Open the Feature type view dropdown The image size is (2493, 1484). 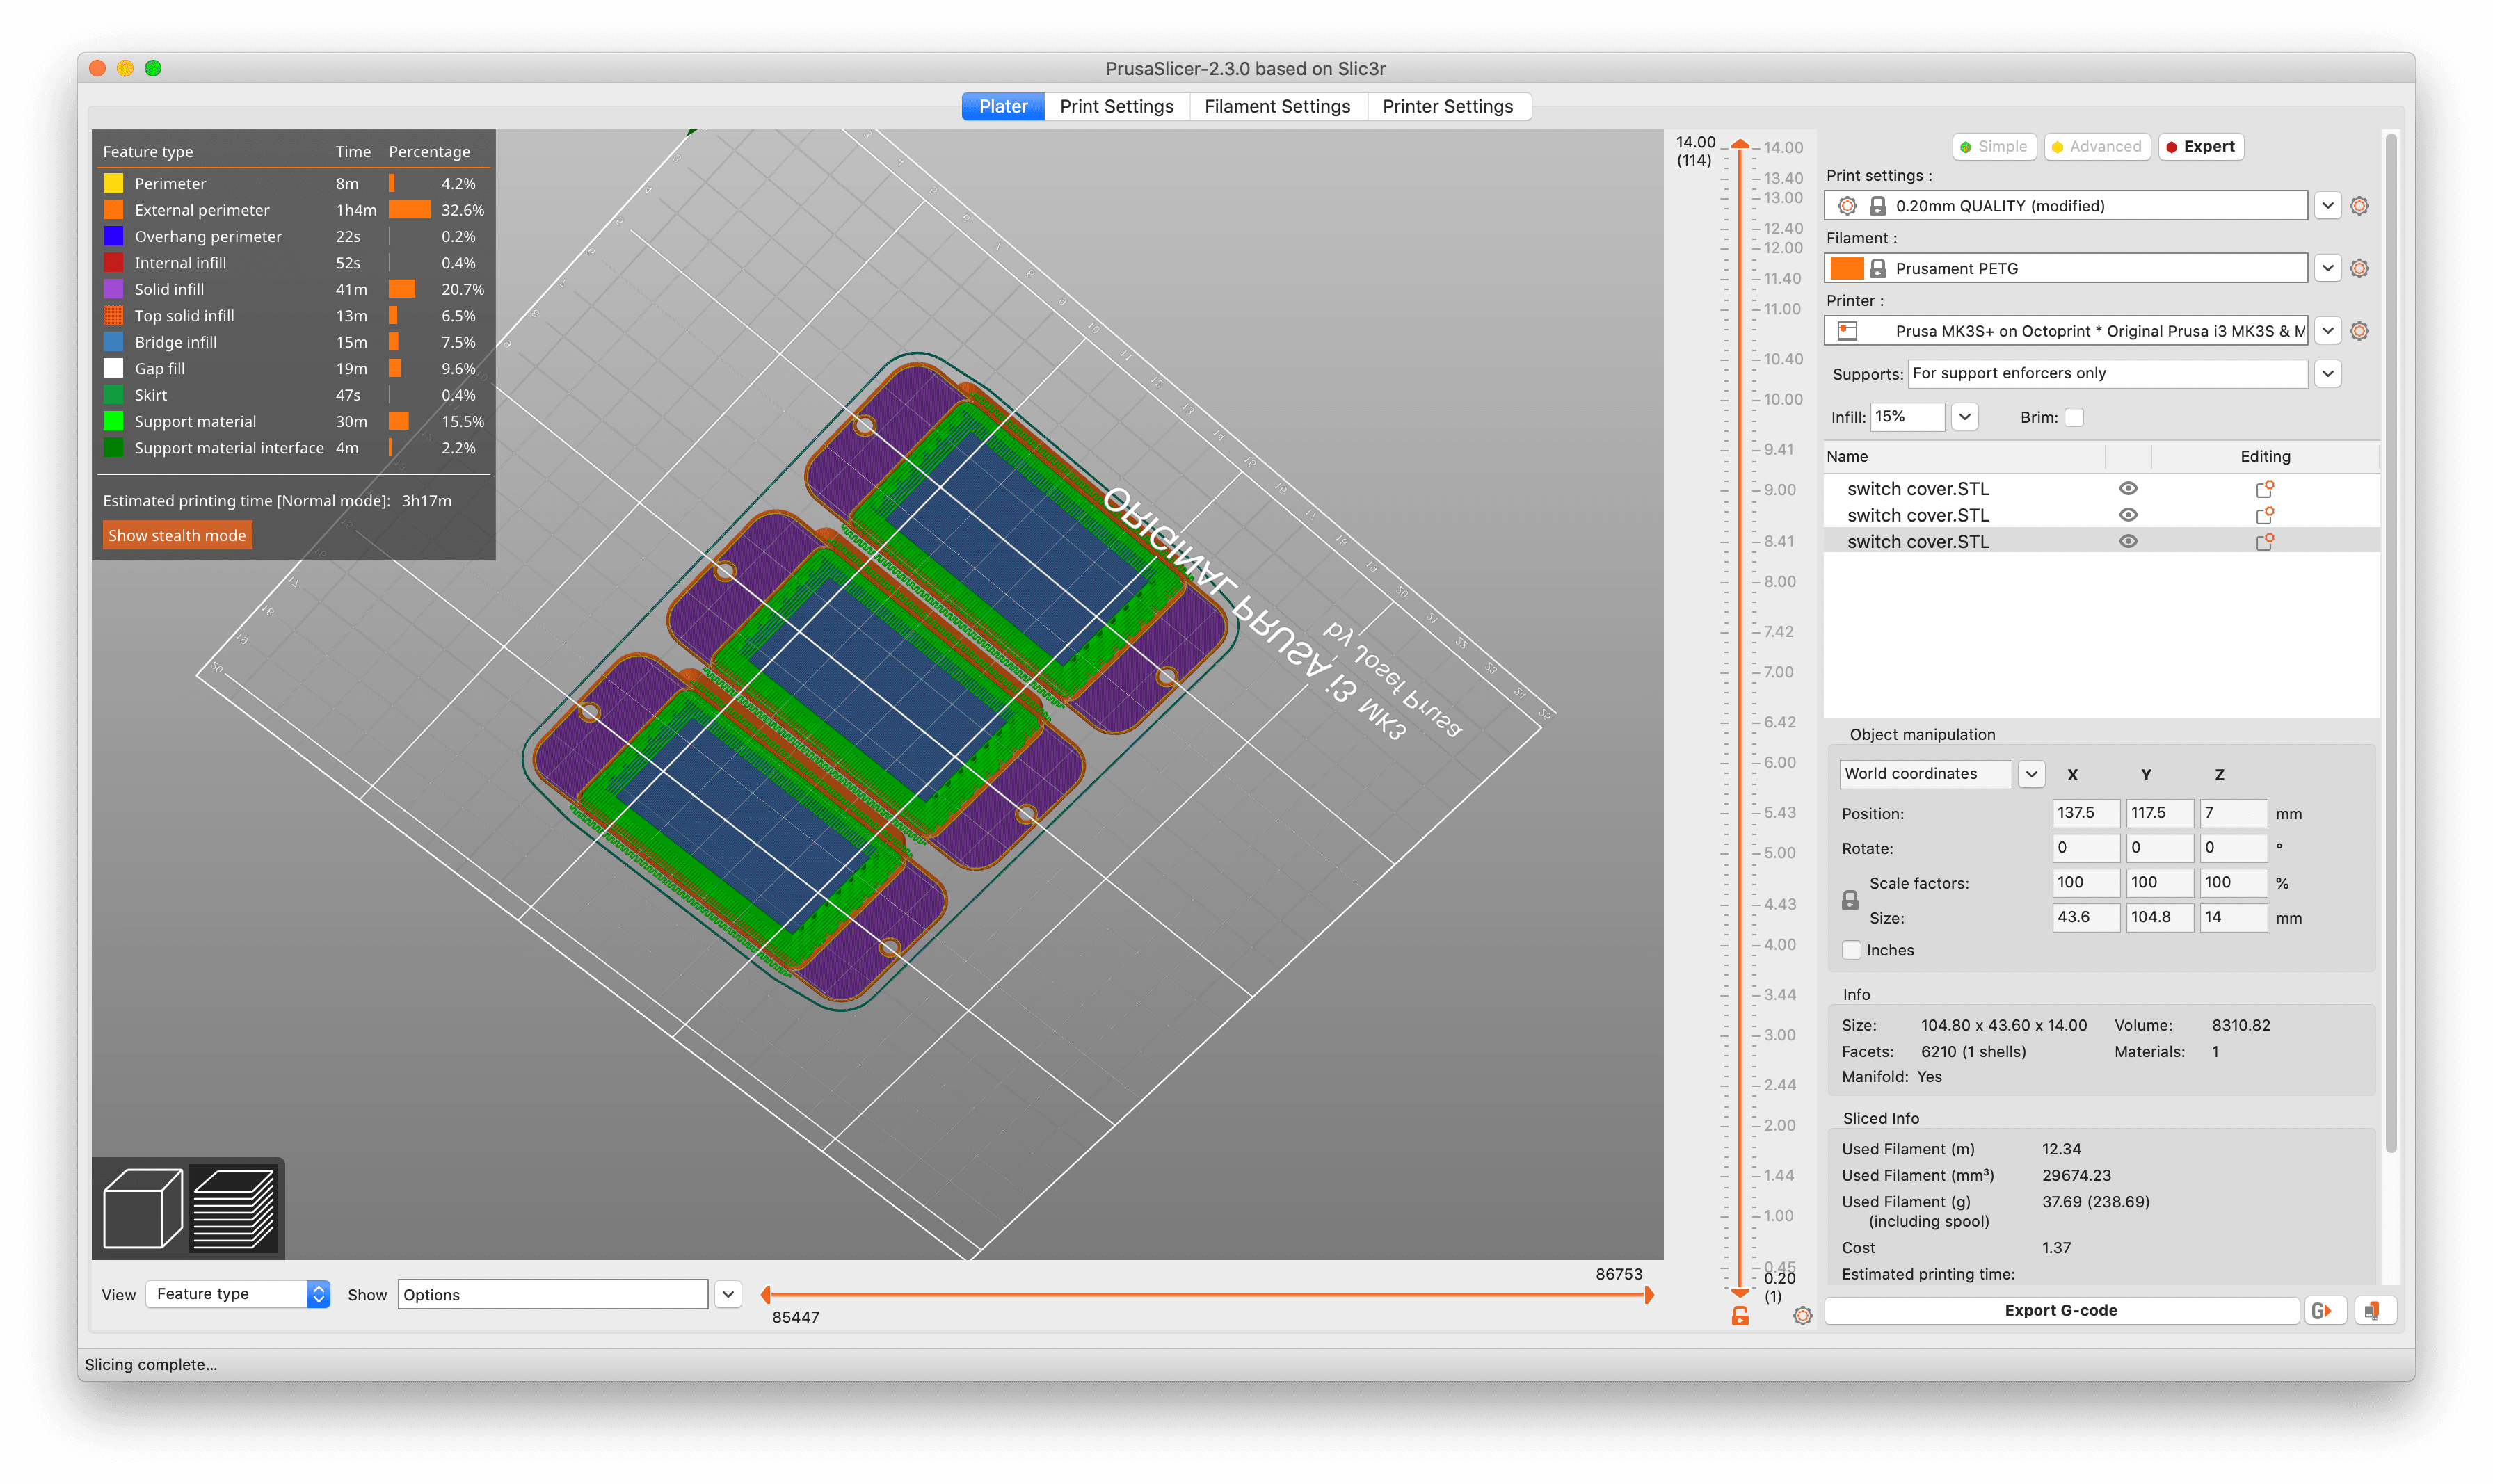pos(238,1294)
